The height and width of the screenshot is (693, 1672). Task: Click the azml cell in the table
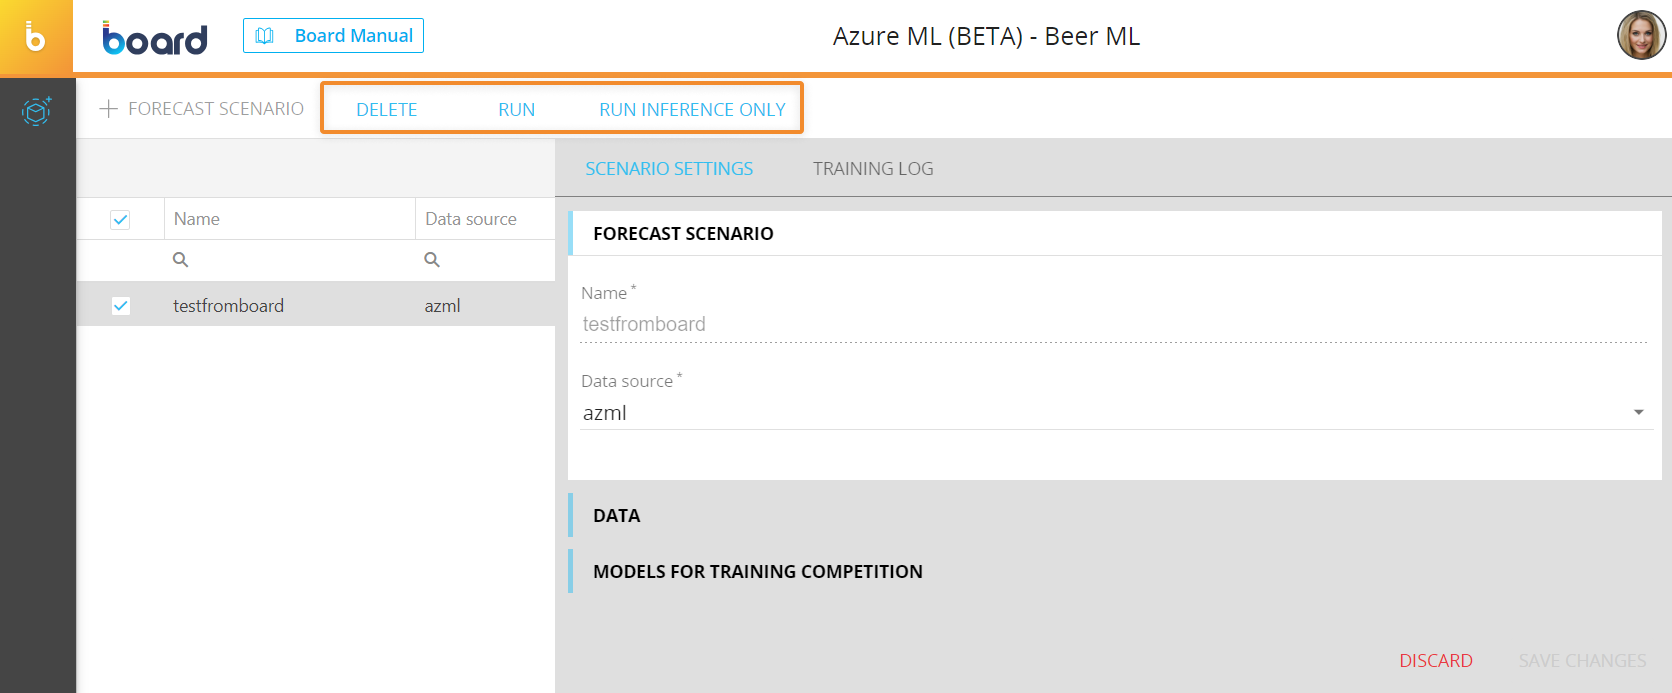[x=442, y=306]
